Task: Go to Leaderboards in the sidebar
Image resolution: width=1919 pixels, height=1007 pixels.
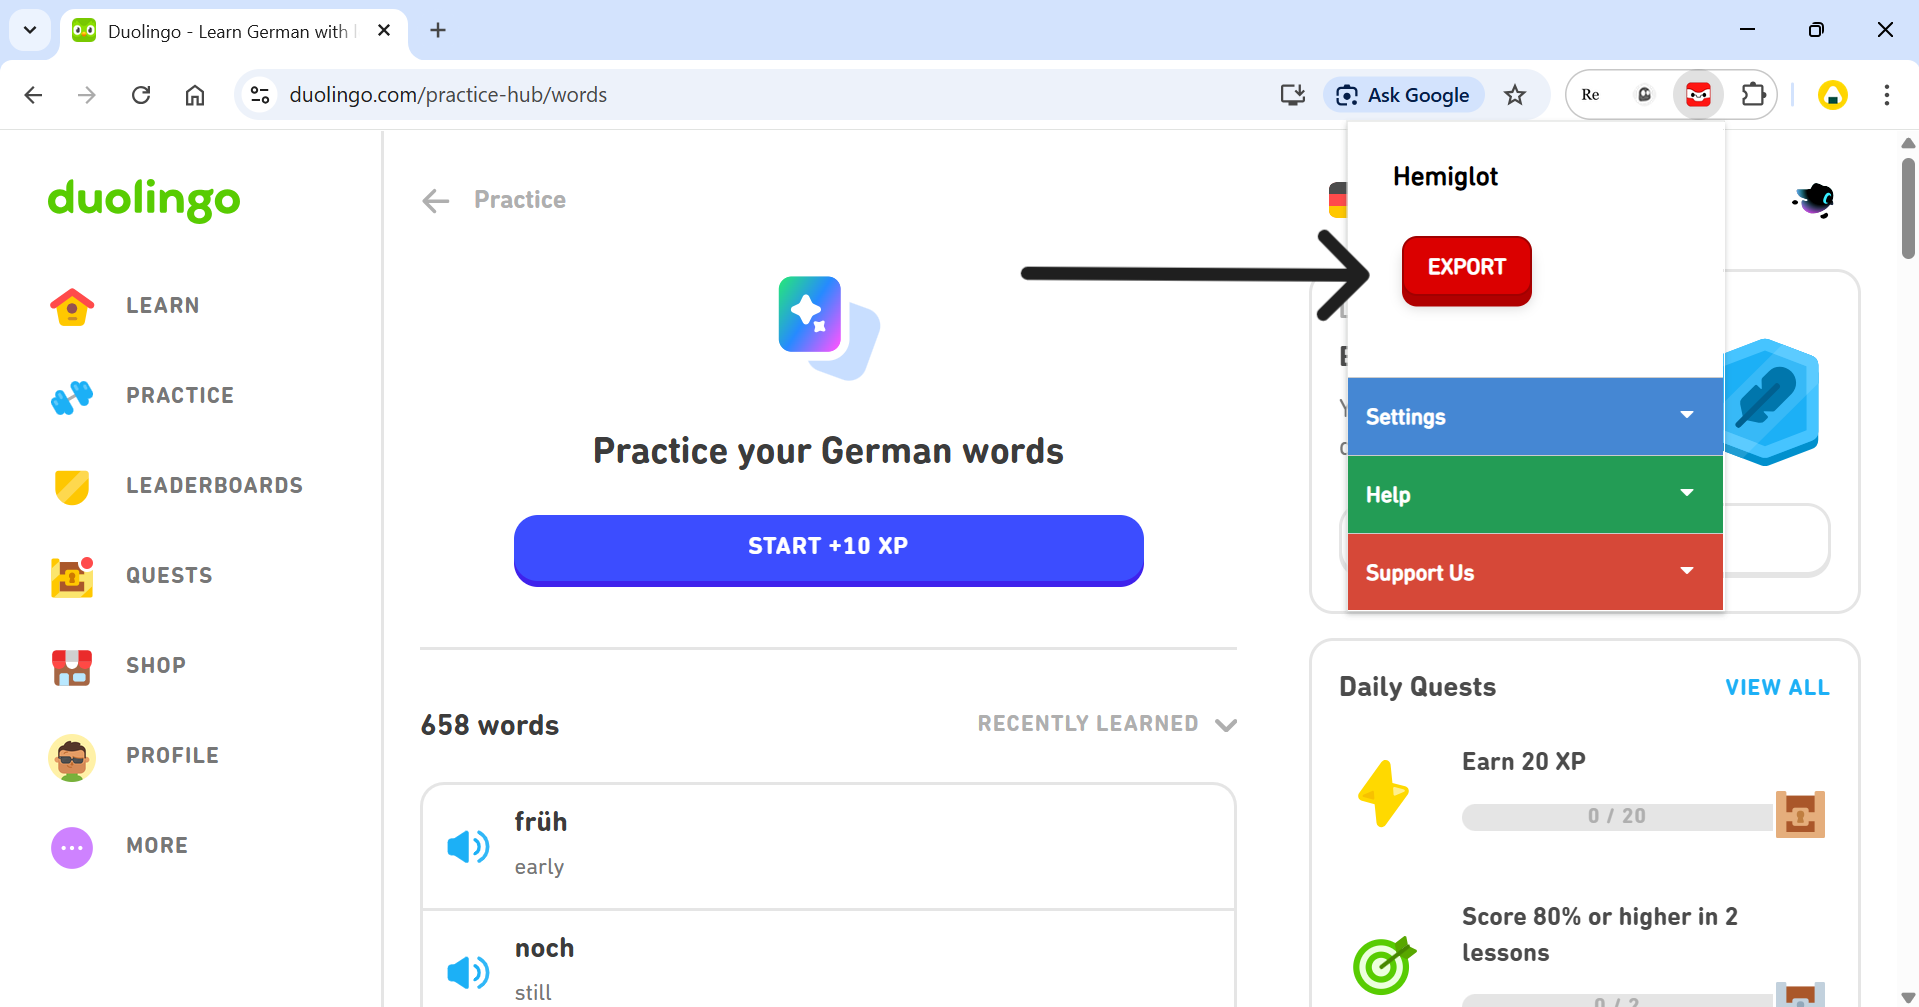Action: (213, 486)
